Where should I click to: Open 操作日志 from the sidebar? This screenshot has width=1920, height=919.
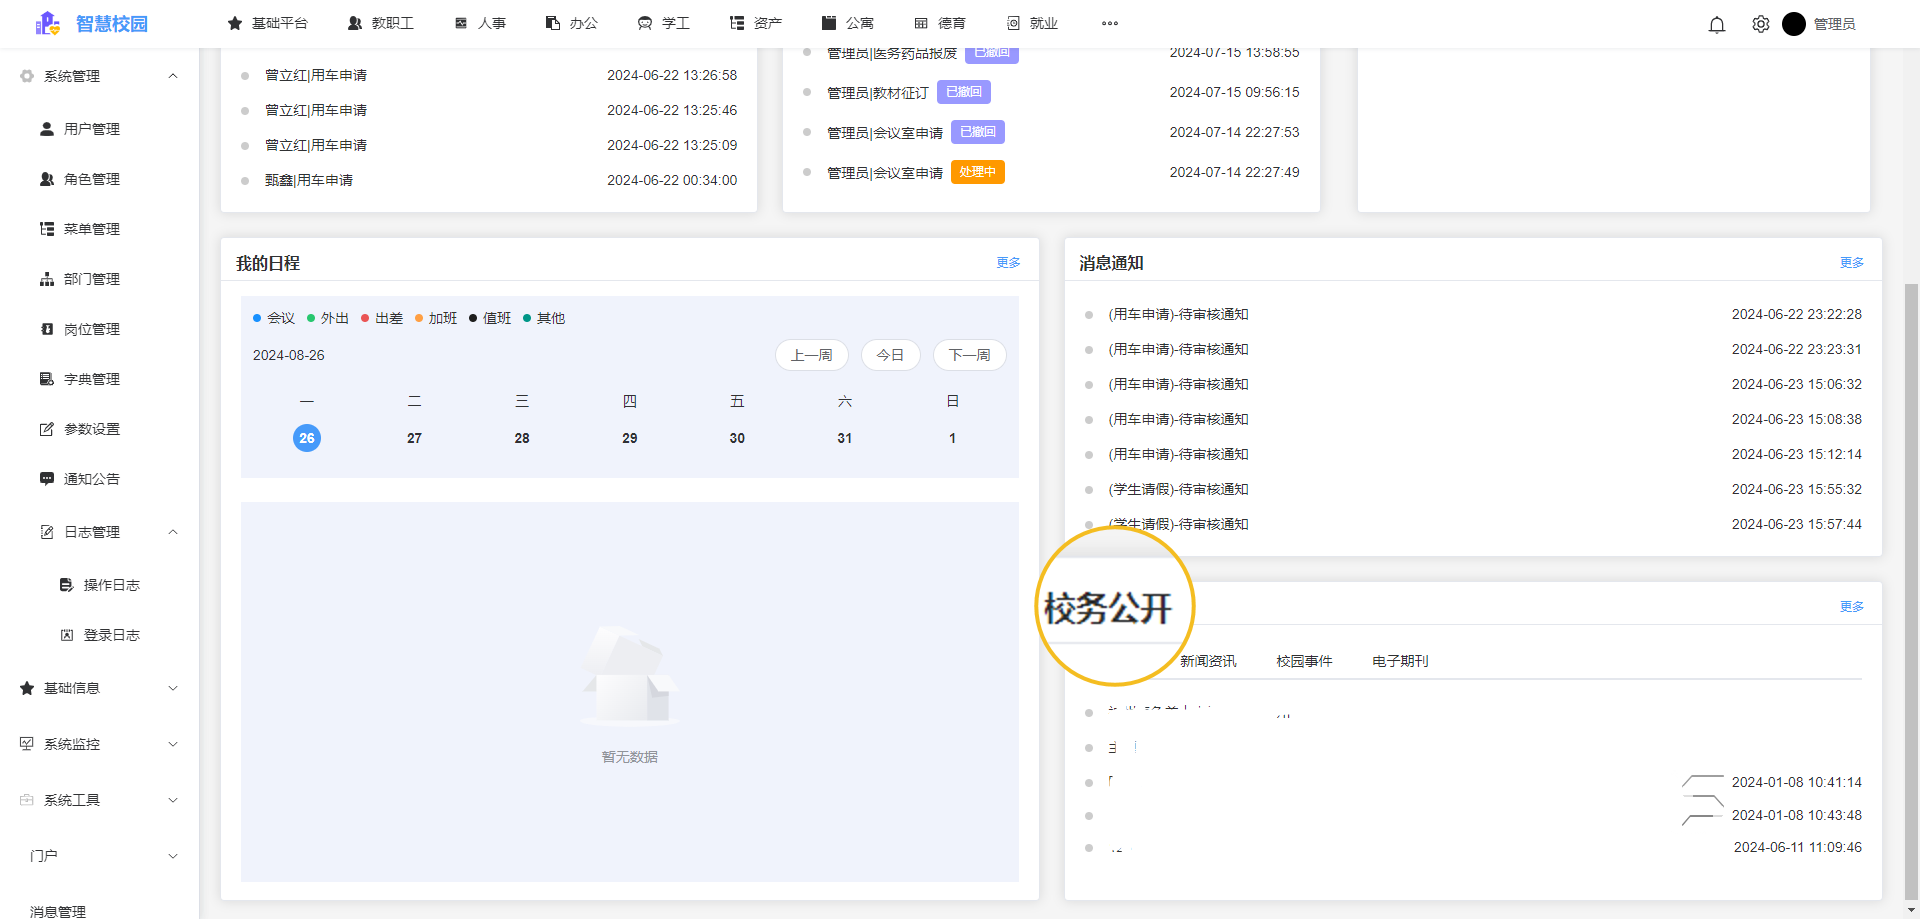click(113, 584)
